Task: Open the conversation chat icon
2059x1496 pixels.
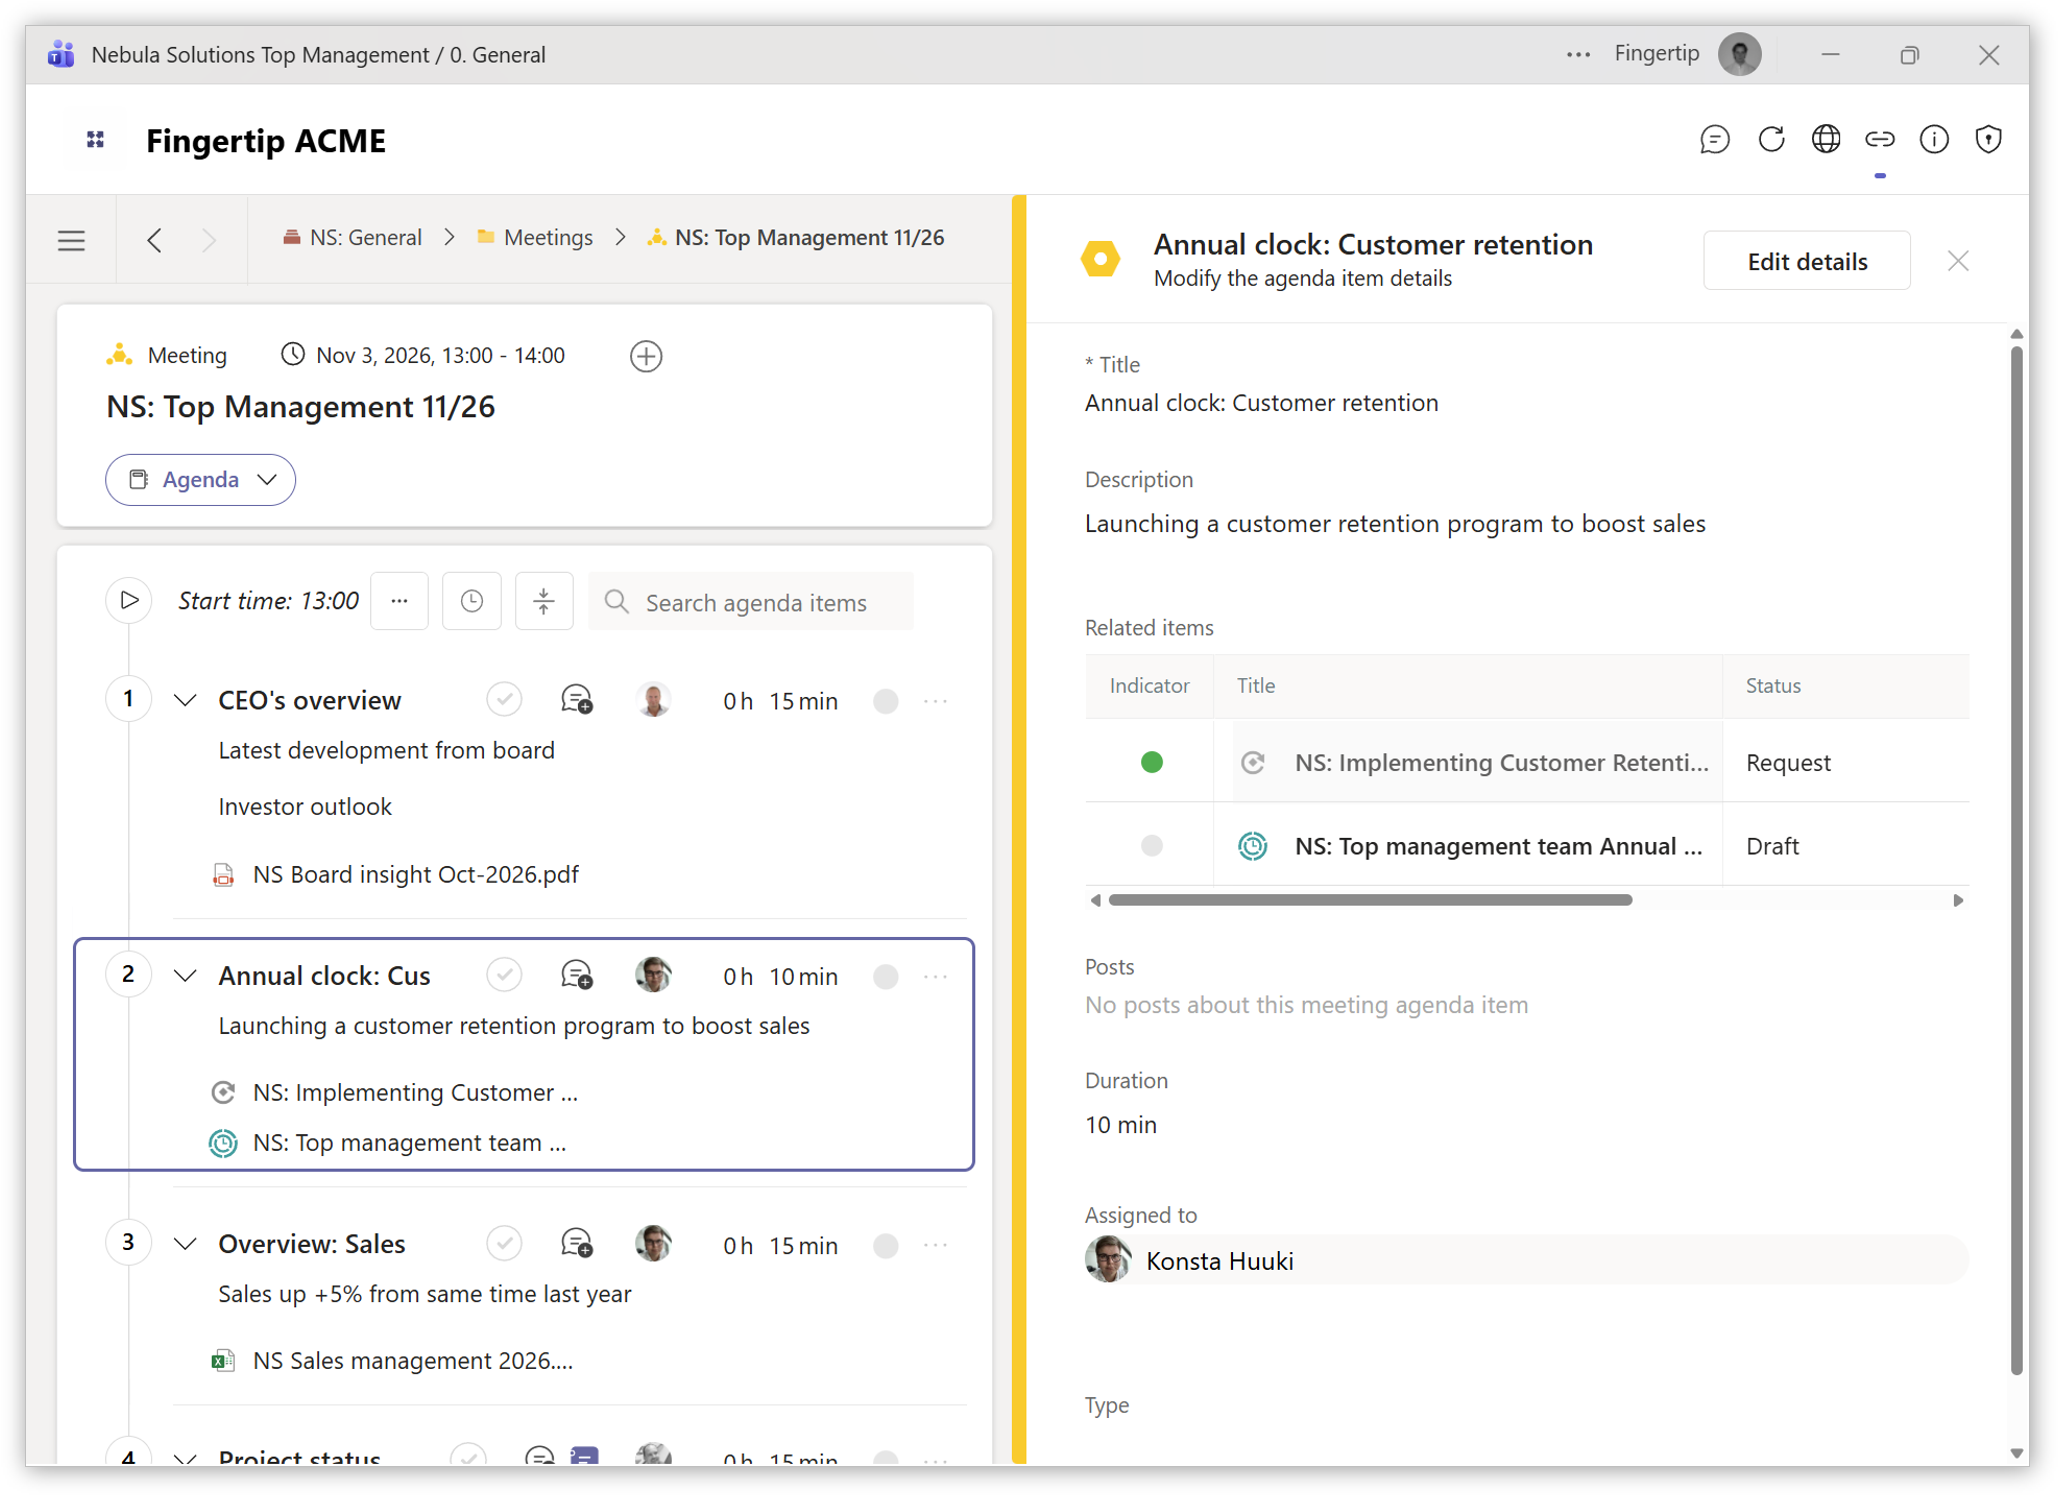Action: coord(1714,139)
